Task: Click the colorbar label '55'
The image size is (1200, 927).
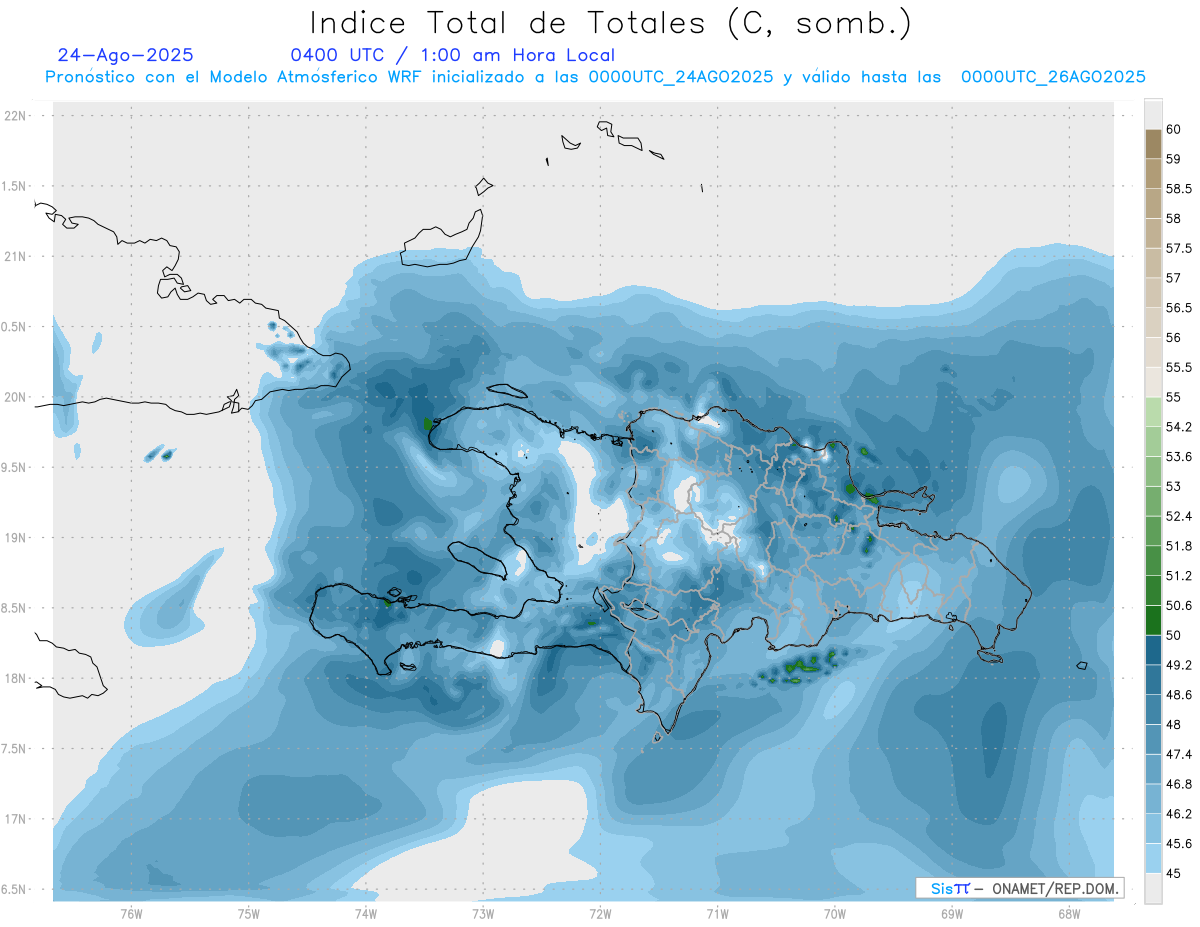Action: click(1173, 397)
